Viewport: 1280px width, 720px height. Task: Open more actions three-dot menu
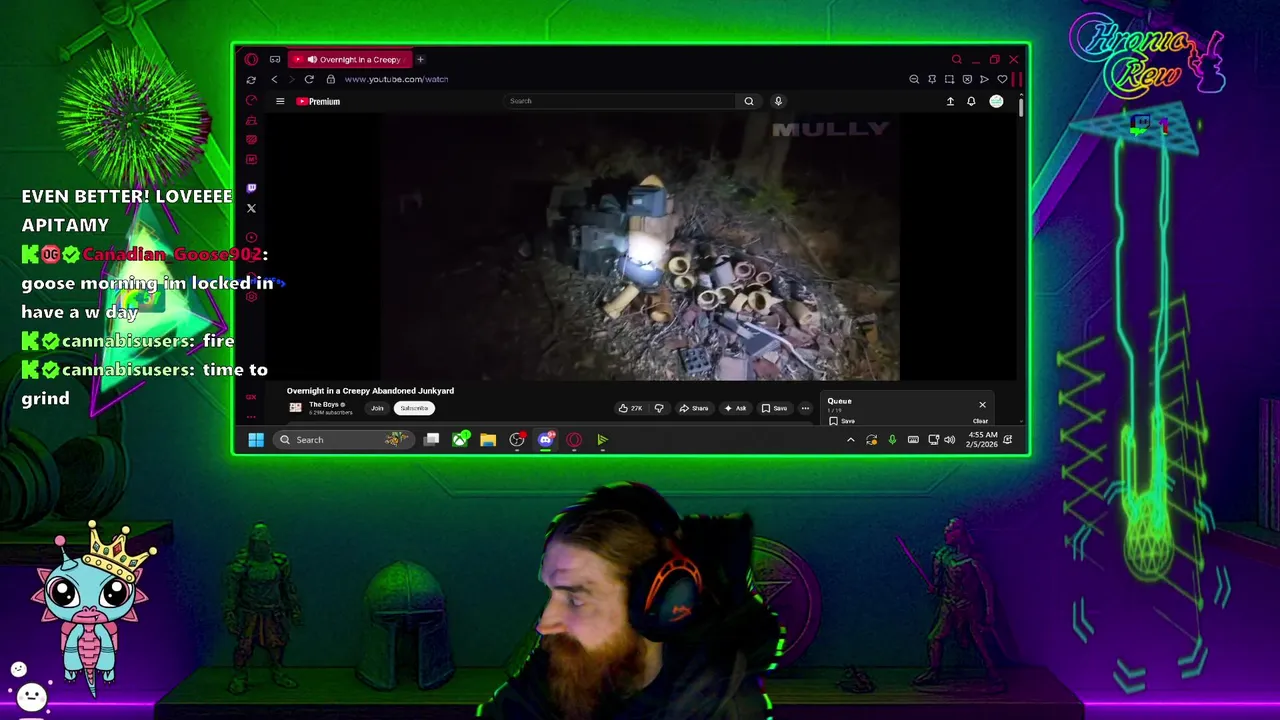[805, 408]
